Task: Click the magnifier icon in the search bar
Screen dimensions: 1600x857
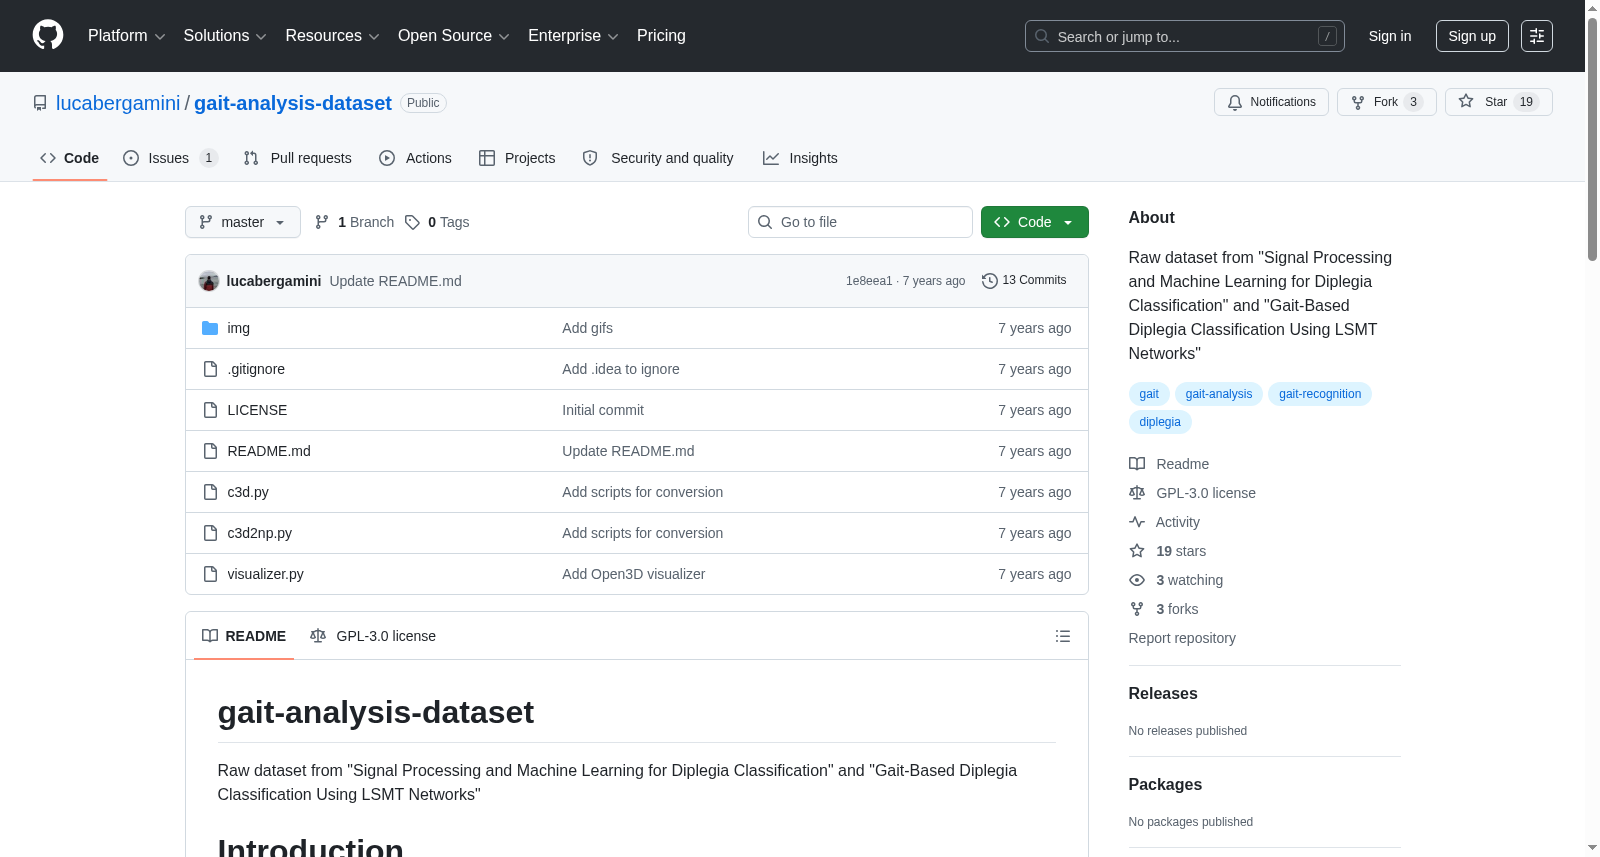Action: (1042, 36)
